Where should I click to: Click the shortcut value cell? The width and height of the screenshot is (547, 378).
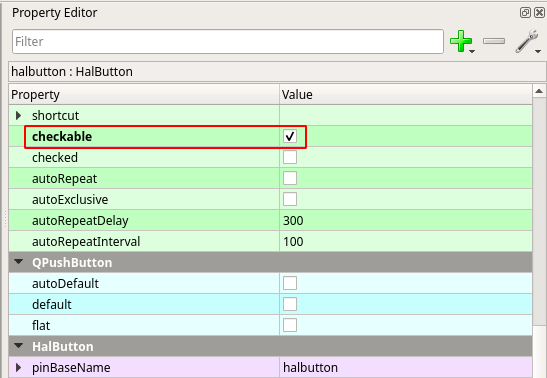tap(406, 115)
